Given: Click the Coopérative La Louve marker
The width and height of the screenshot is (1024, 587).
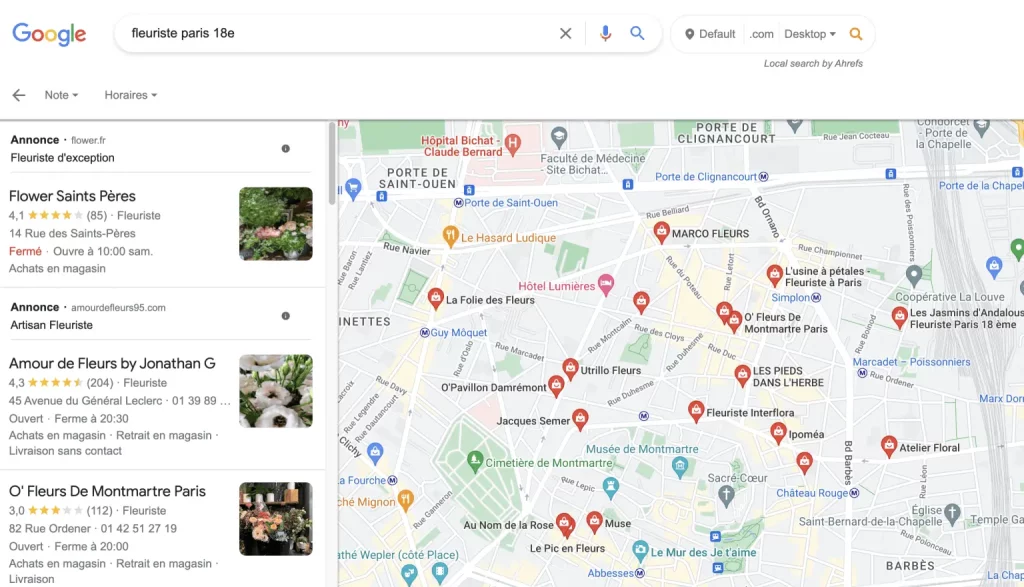Looking at the screenshot, I should [914, 275].
